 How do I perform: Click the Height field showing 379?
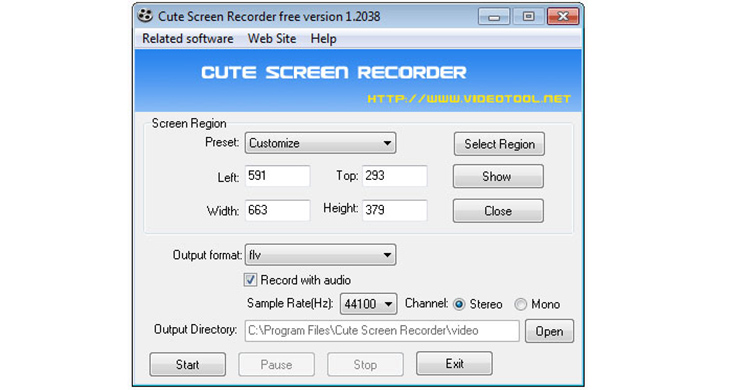point(395,210)
